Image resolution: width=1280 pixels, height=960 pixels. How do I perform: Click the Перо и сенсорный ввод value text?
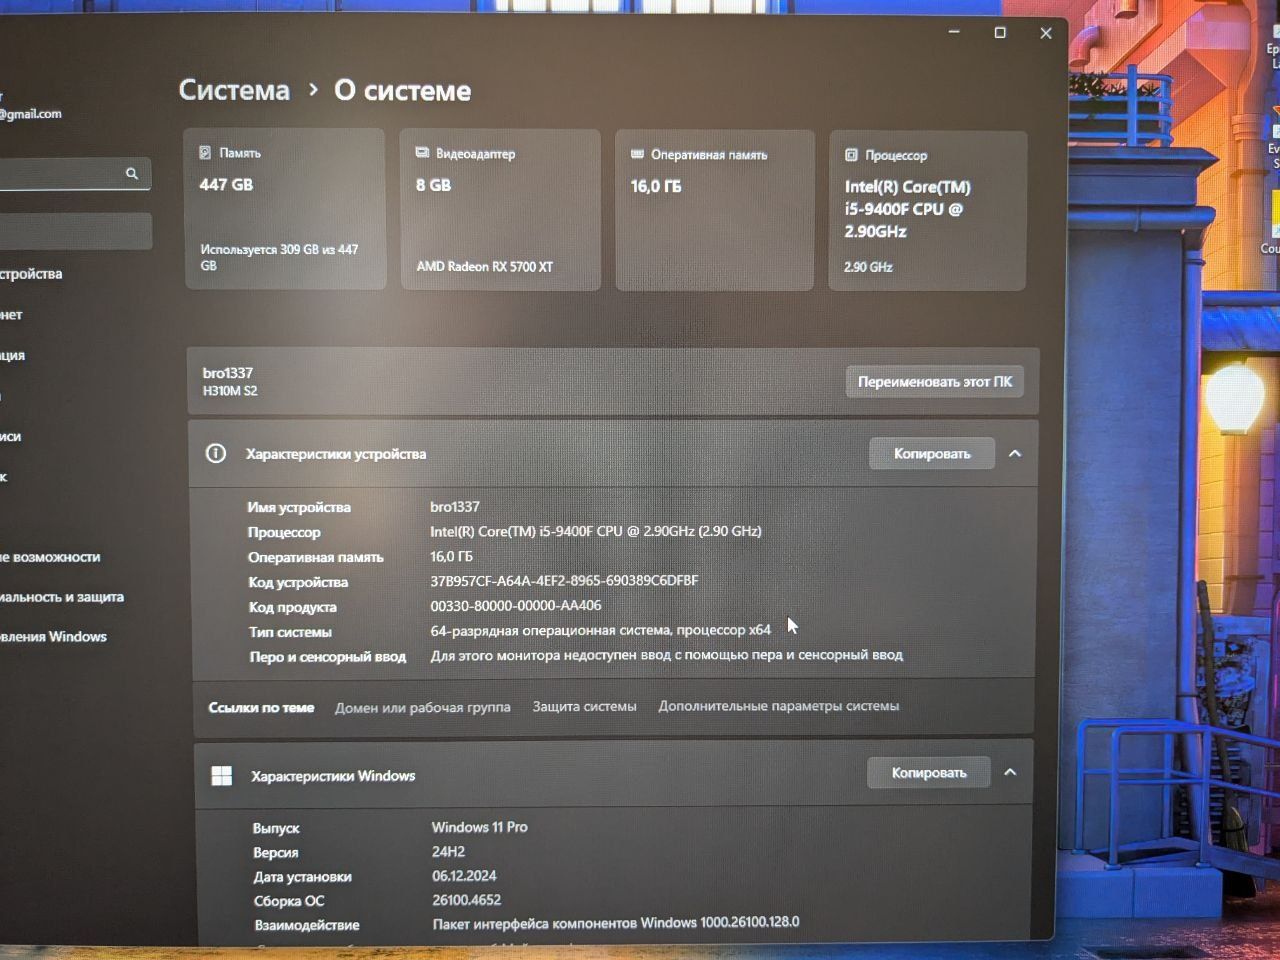coord(666,655)
